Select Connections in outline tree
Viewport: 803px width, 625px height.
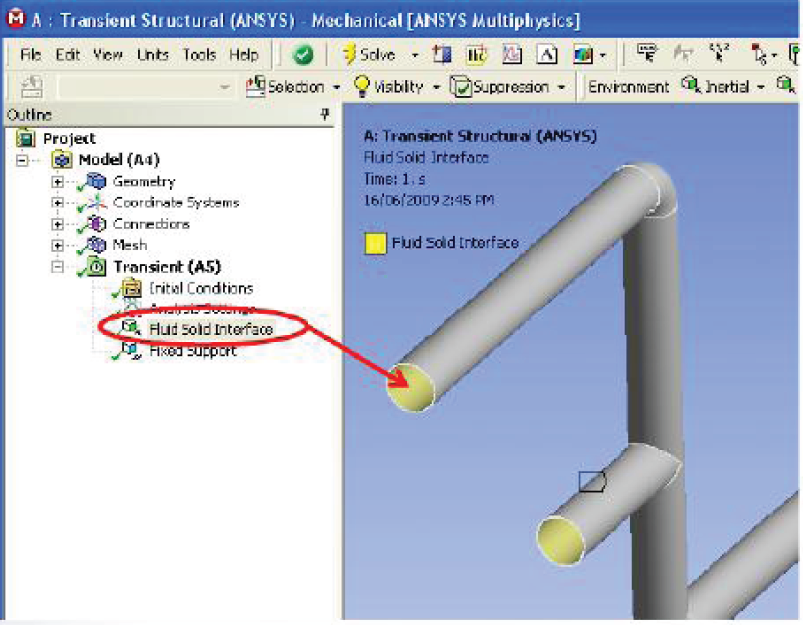coord(151,224)
